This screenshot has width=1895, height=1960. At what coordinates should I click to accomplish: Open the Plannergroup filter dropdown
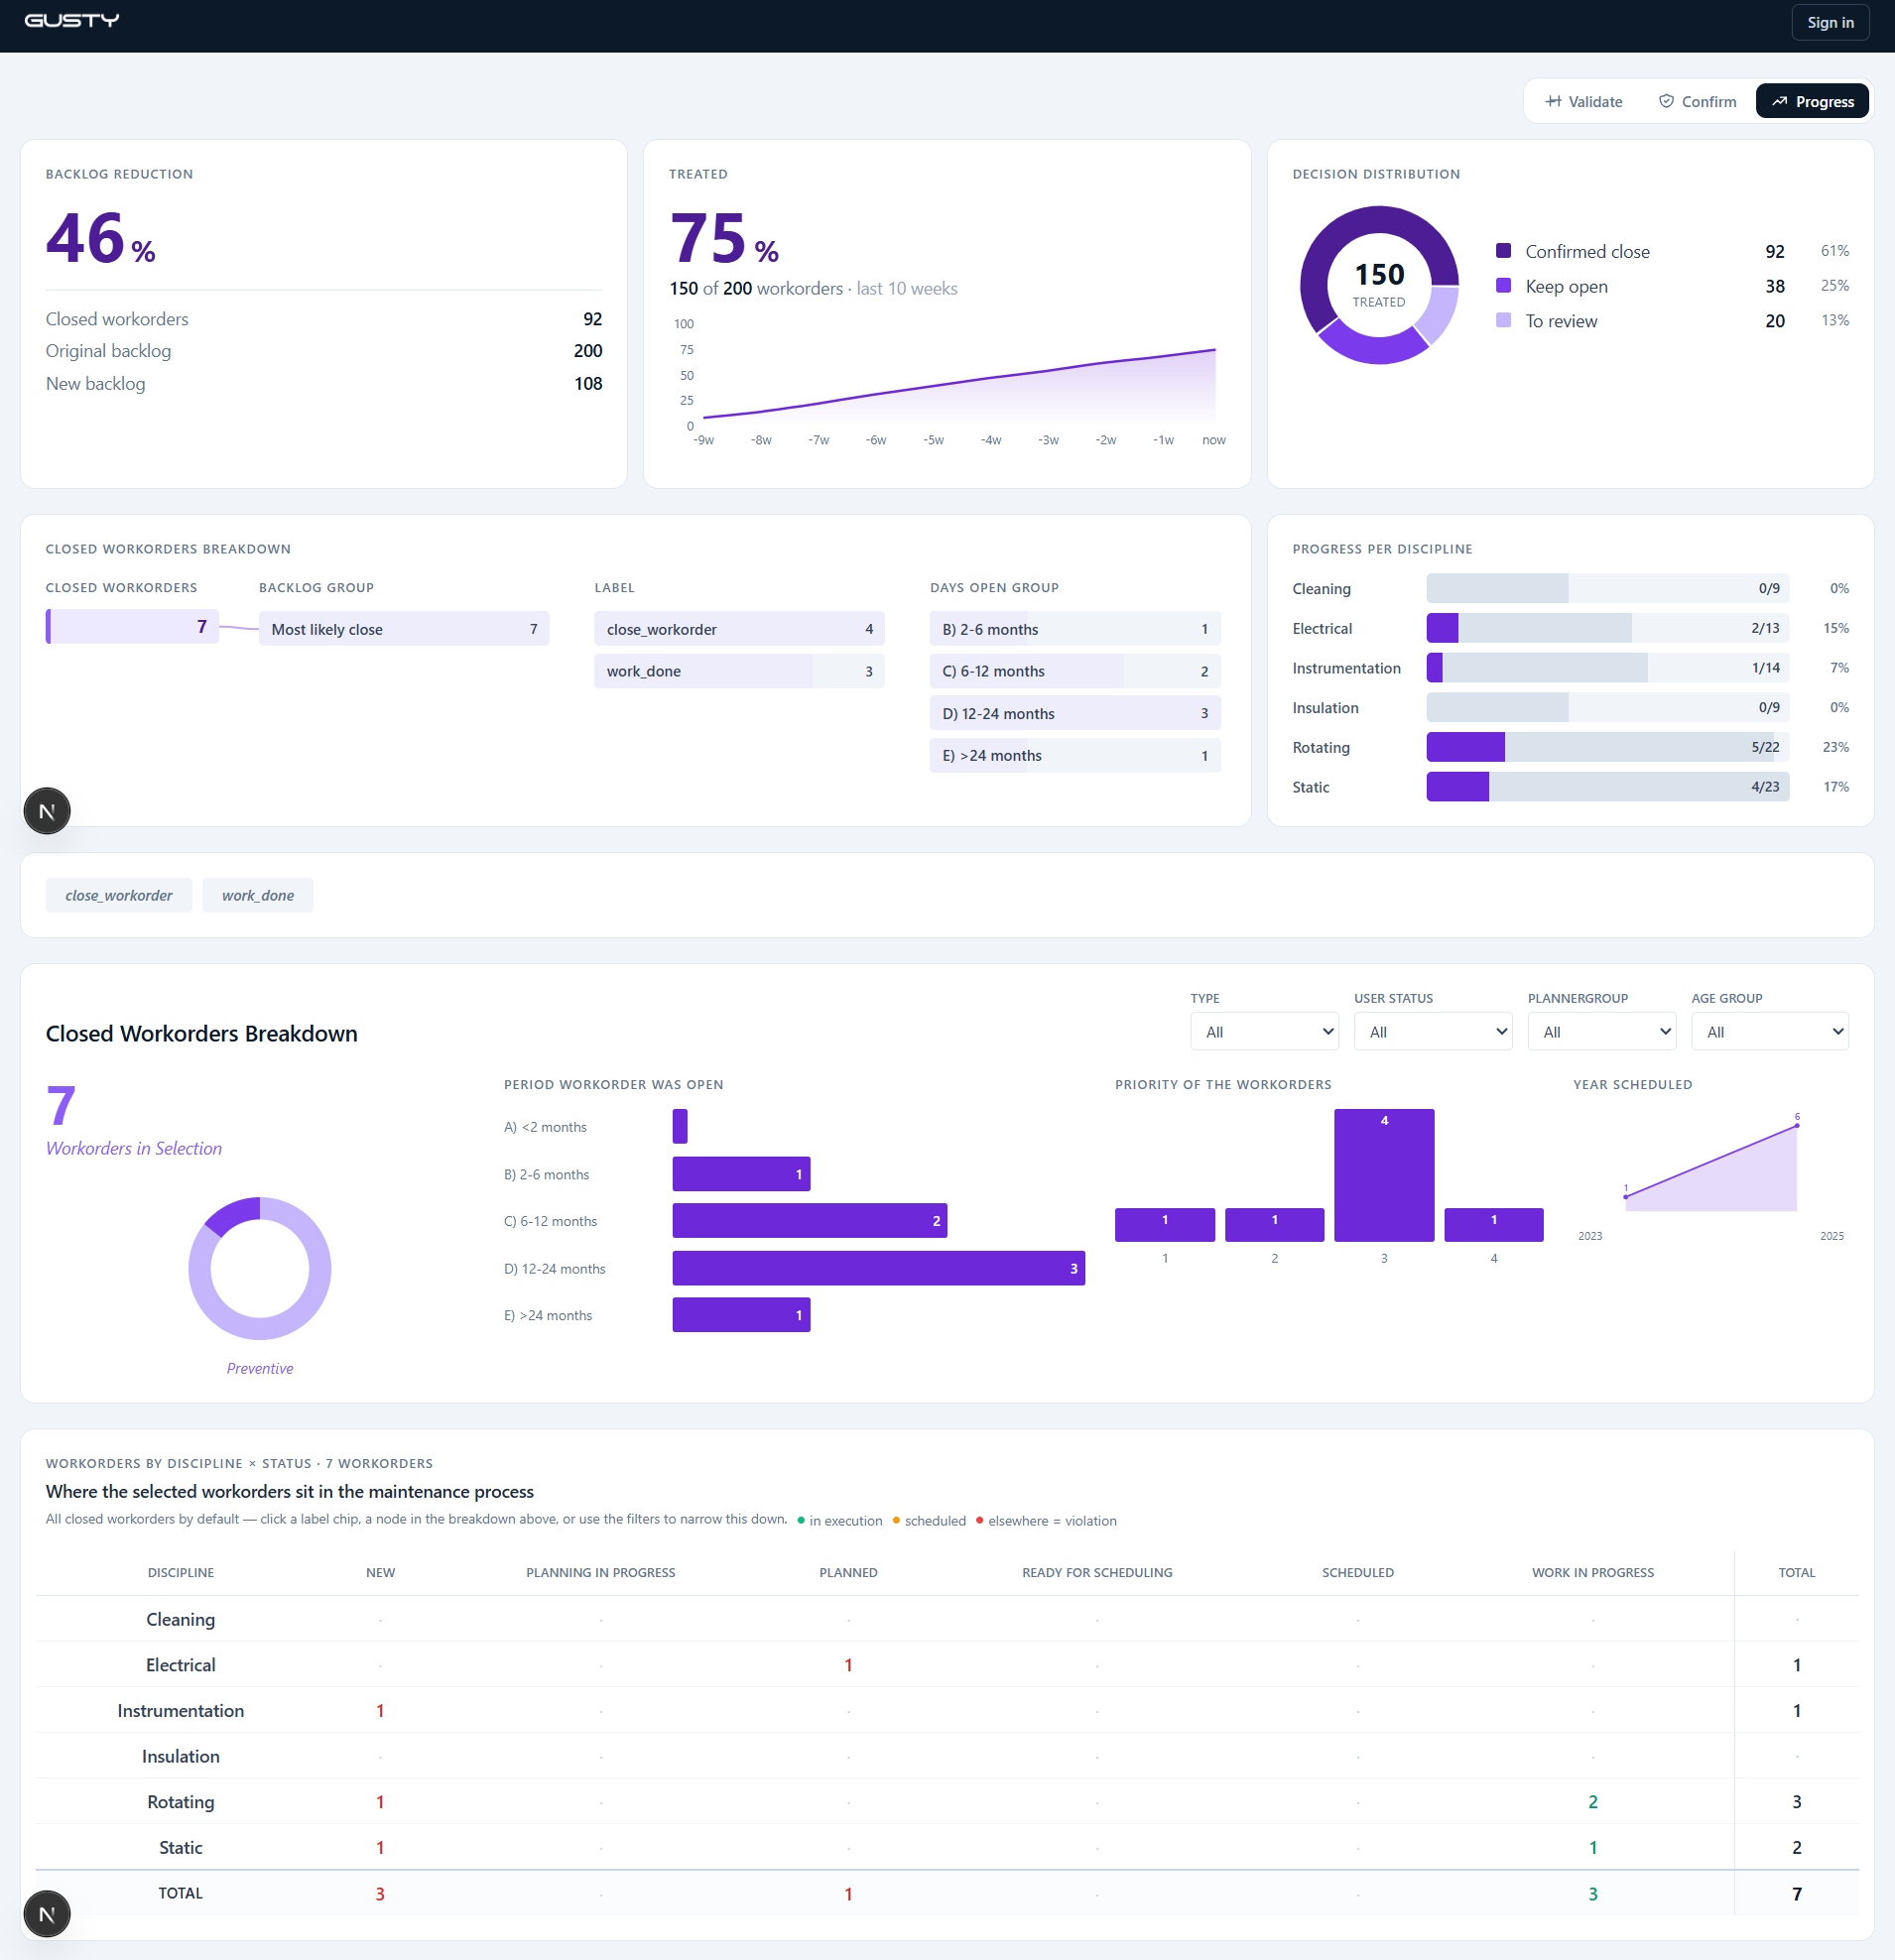point(1602,1032)
